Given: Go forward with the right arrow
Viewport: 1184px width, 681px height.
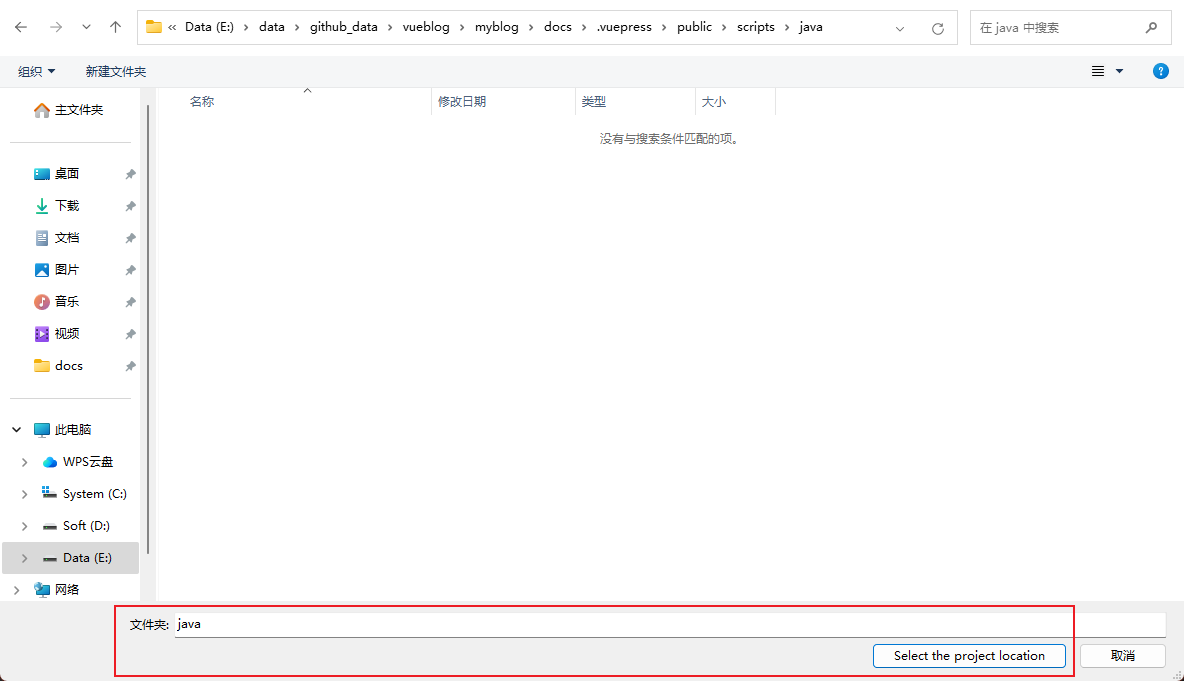Looking at the screenshot, I should (56, 27).
